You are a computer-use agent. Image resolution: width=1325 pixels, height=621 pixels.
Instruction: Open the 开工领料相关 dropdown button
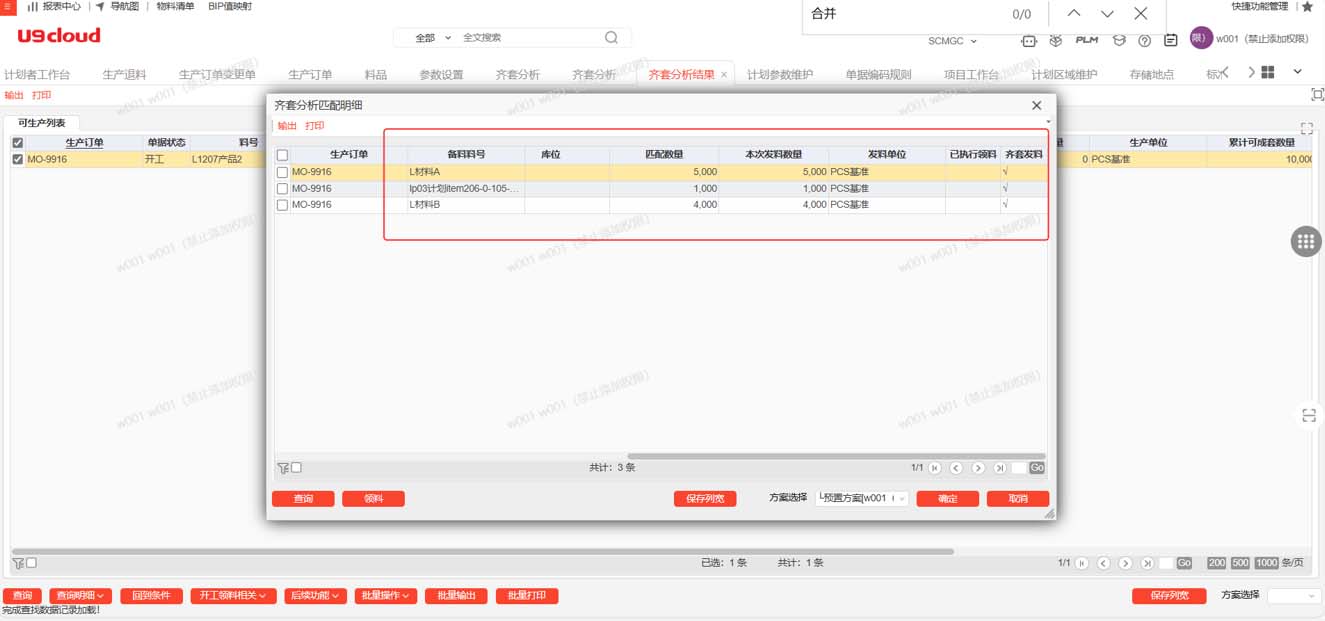click(x=233, y=596)
